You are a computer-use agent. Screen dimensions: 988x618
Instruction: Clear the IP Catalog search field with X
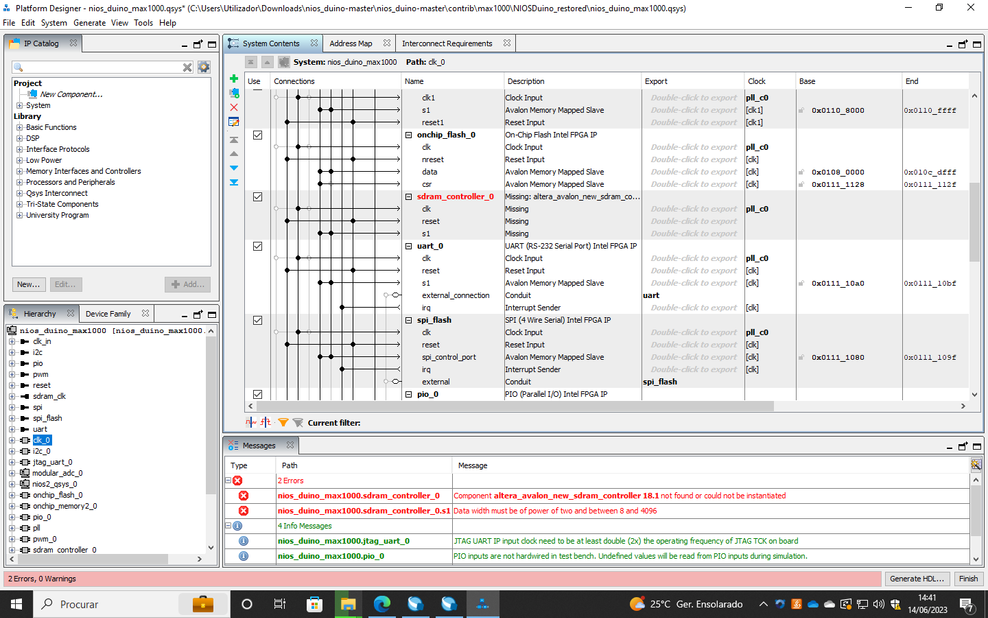pos(187,67)
